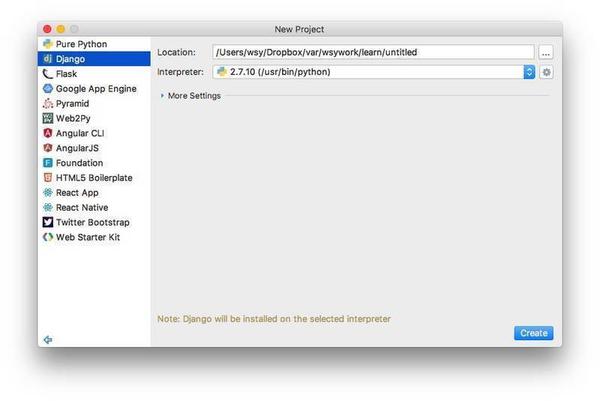The height and width of the screenshot is (401, 600).
Task: Browse for location with ellipsis button
Action: pyautogui.click(x=546, y=52)
